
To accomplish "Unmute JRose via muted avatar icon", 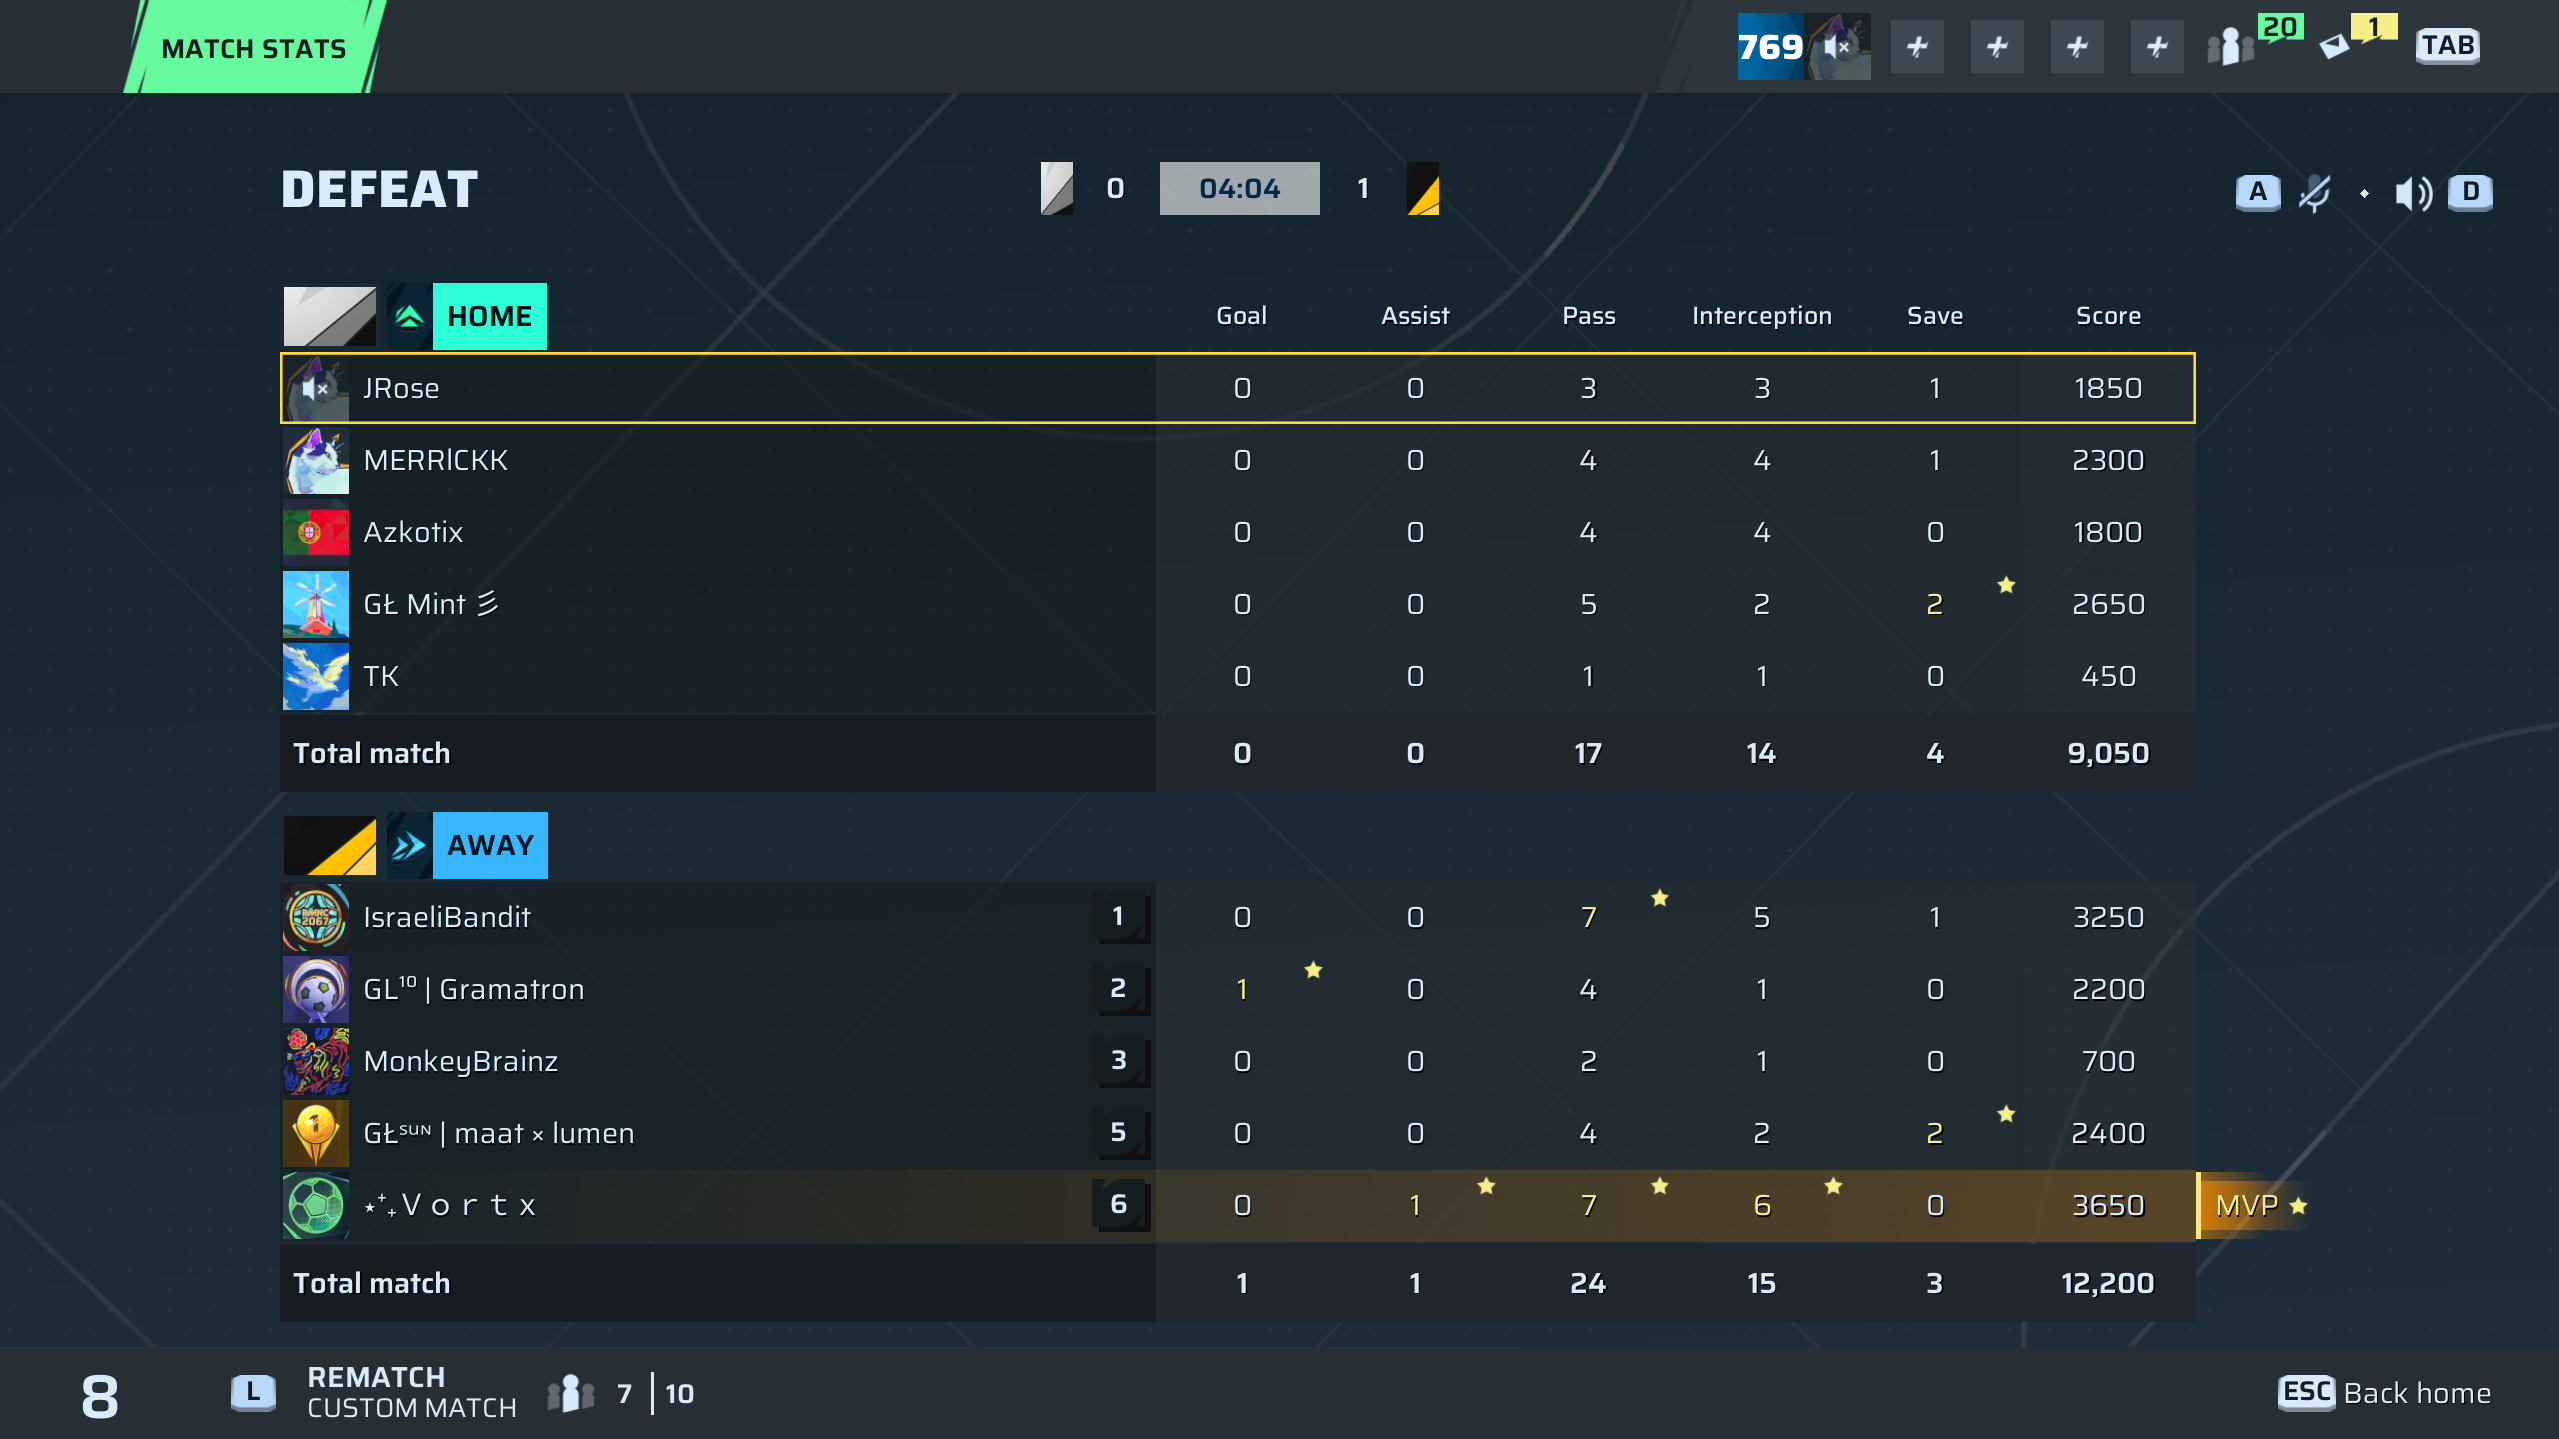I will pos(316,388).
